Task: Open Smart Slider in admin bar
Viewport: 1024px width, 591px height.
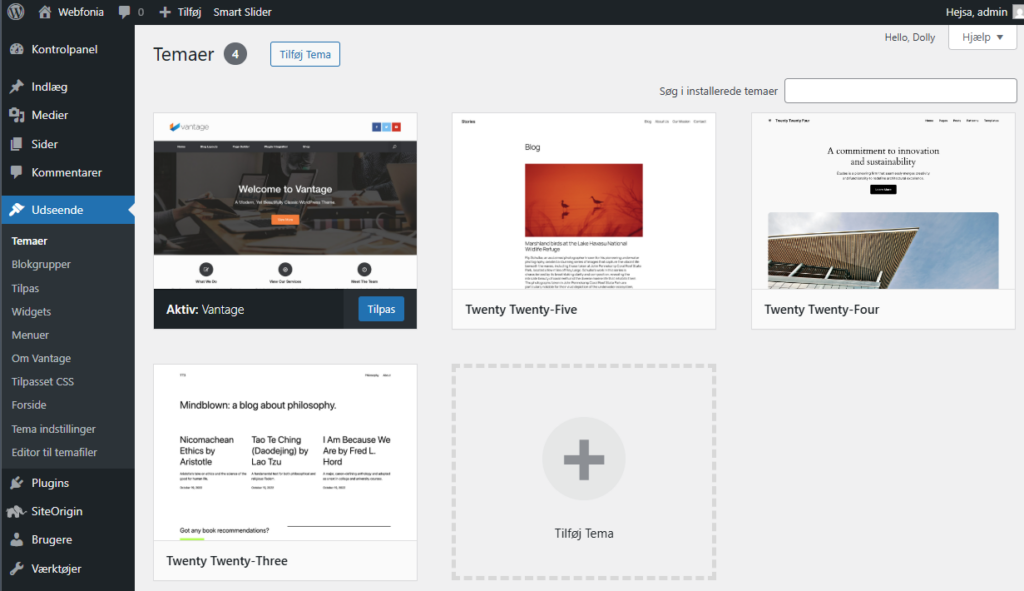Action: 242,12
